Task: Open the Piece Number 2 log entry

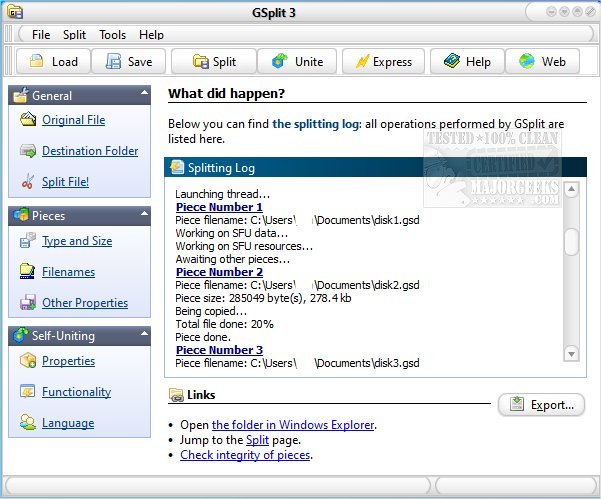Action: click(x=219, y=272)
